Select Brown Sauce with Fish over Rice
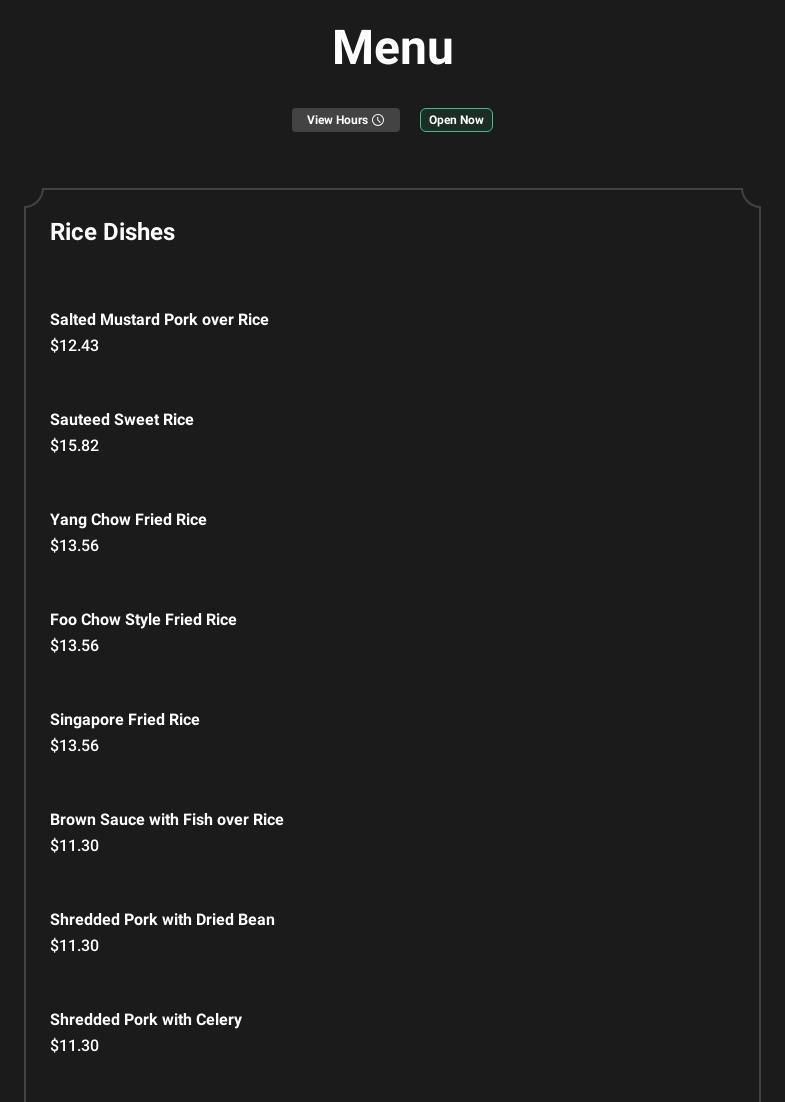The image size is (785, 1102). pos(167,820)
